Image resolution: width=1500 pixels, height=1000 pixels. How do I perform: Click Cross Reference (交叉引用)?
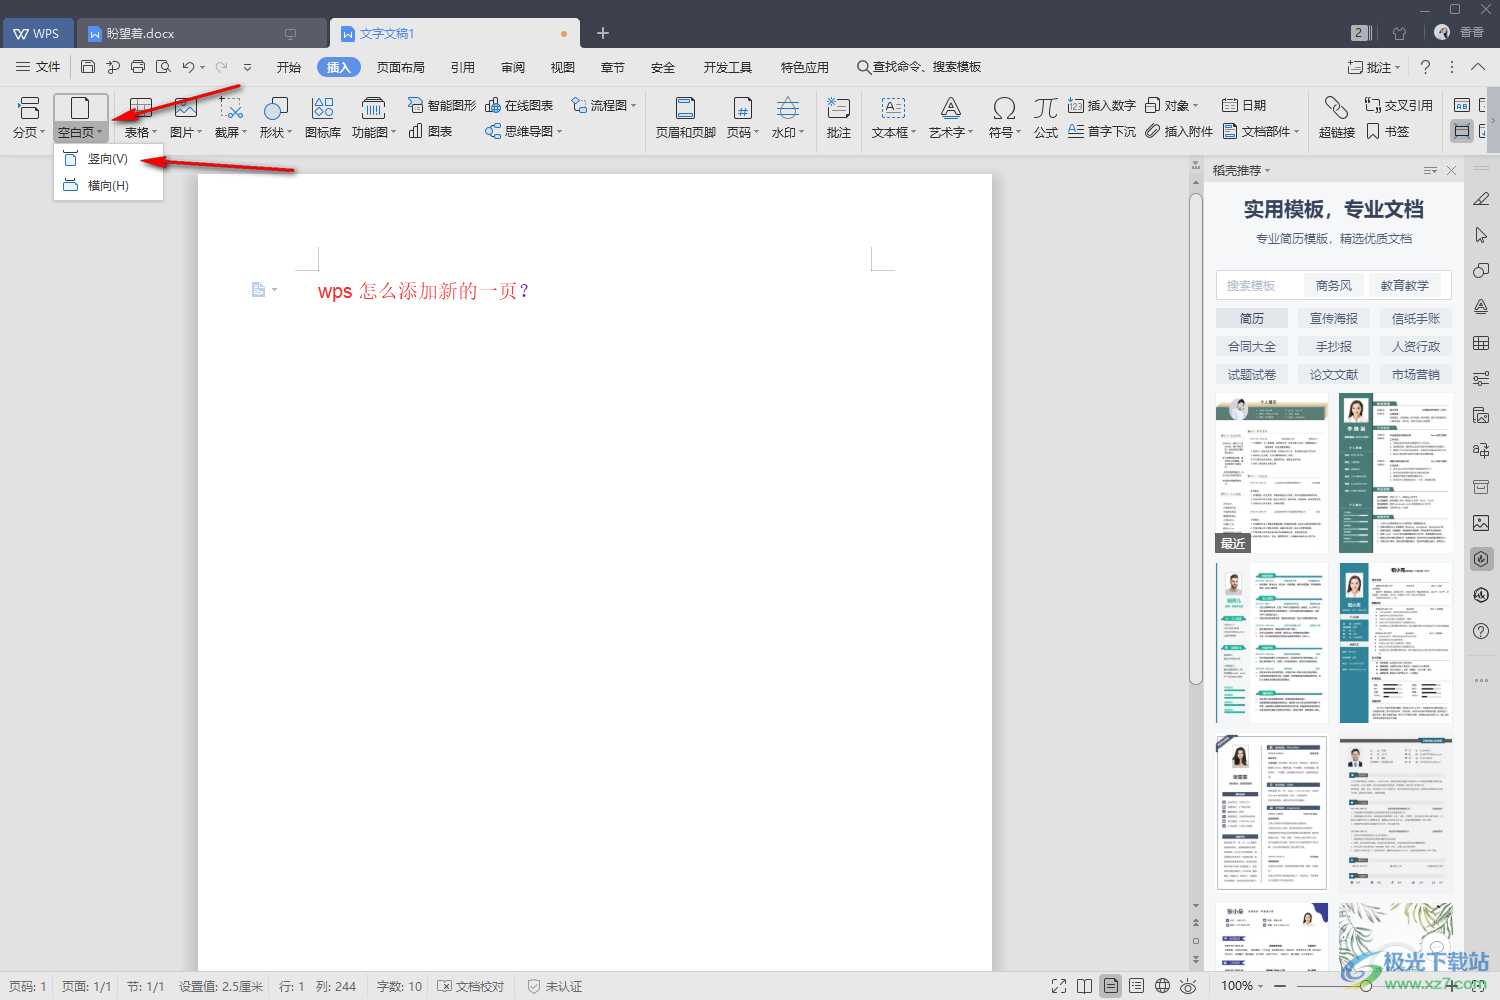(1399, 105)
